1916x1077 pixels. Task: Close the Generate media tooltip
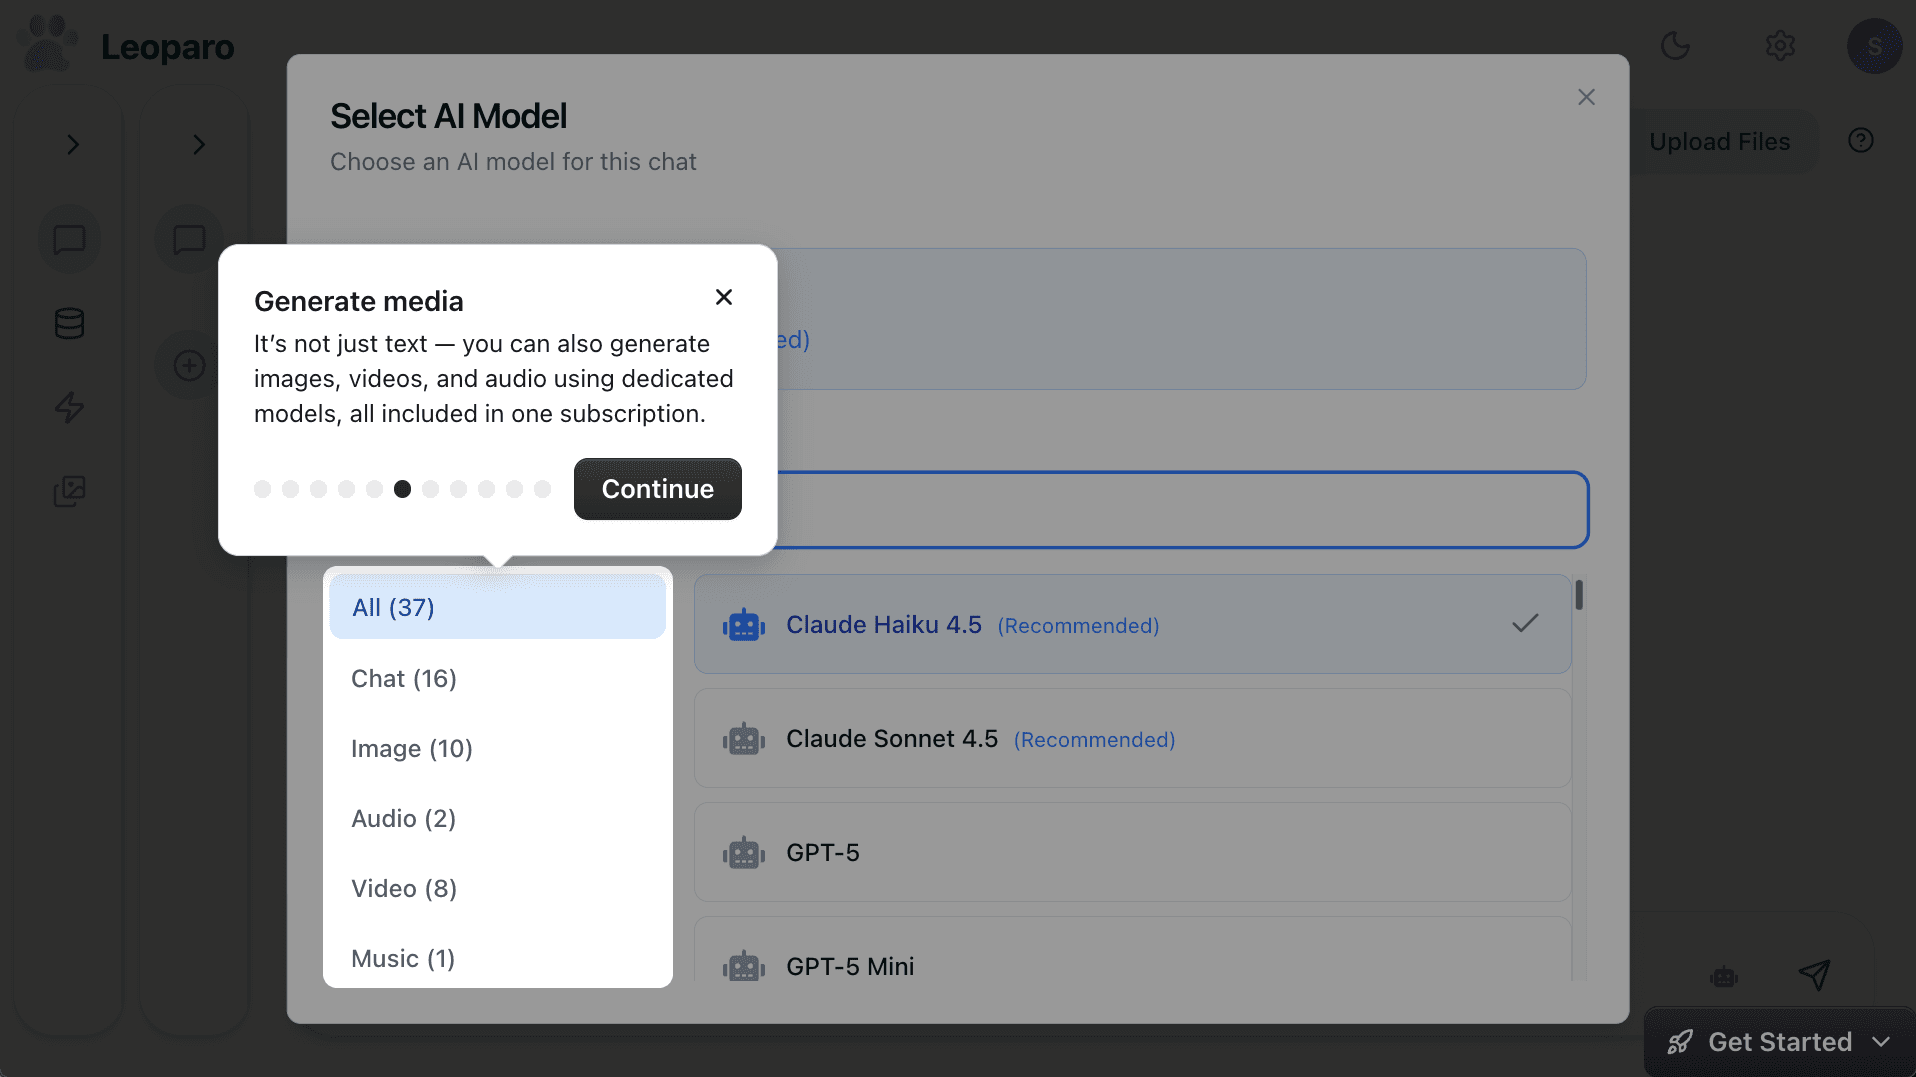pos(724,297)
